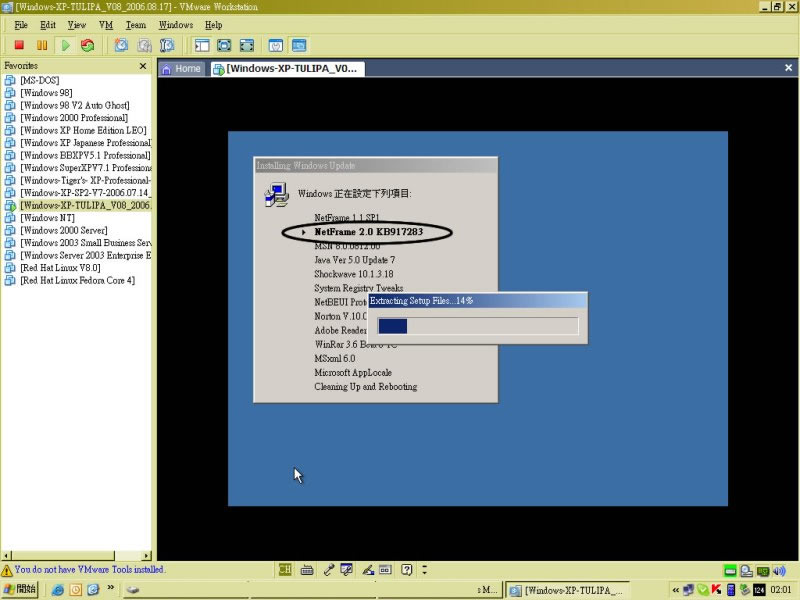Expand the Quick Launch overflow chevron
The height and width of the screenshot is (600, 800).
[110, 588]
